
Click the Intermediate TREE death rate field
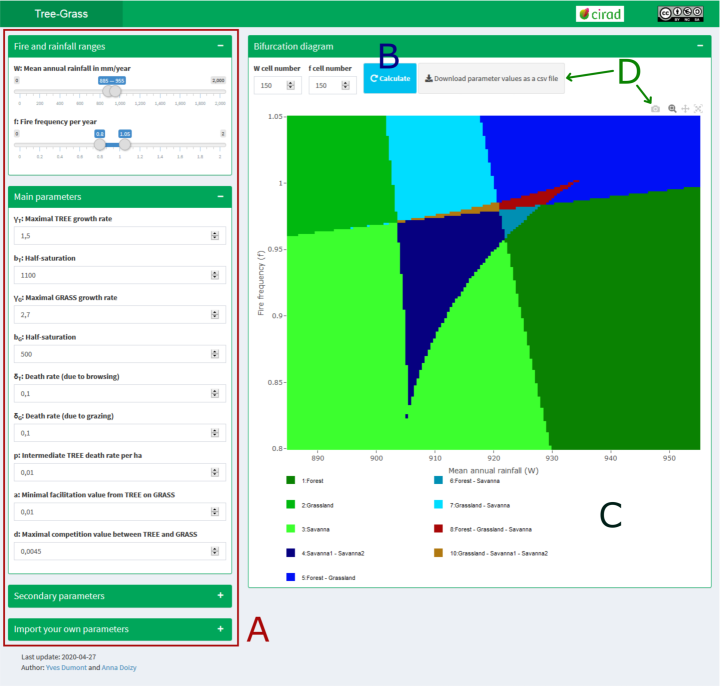[x=119, y=473]
